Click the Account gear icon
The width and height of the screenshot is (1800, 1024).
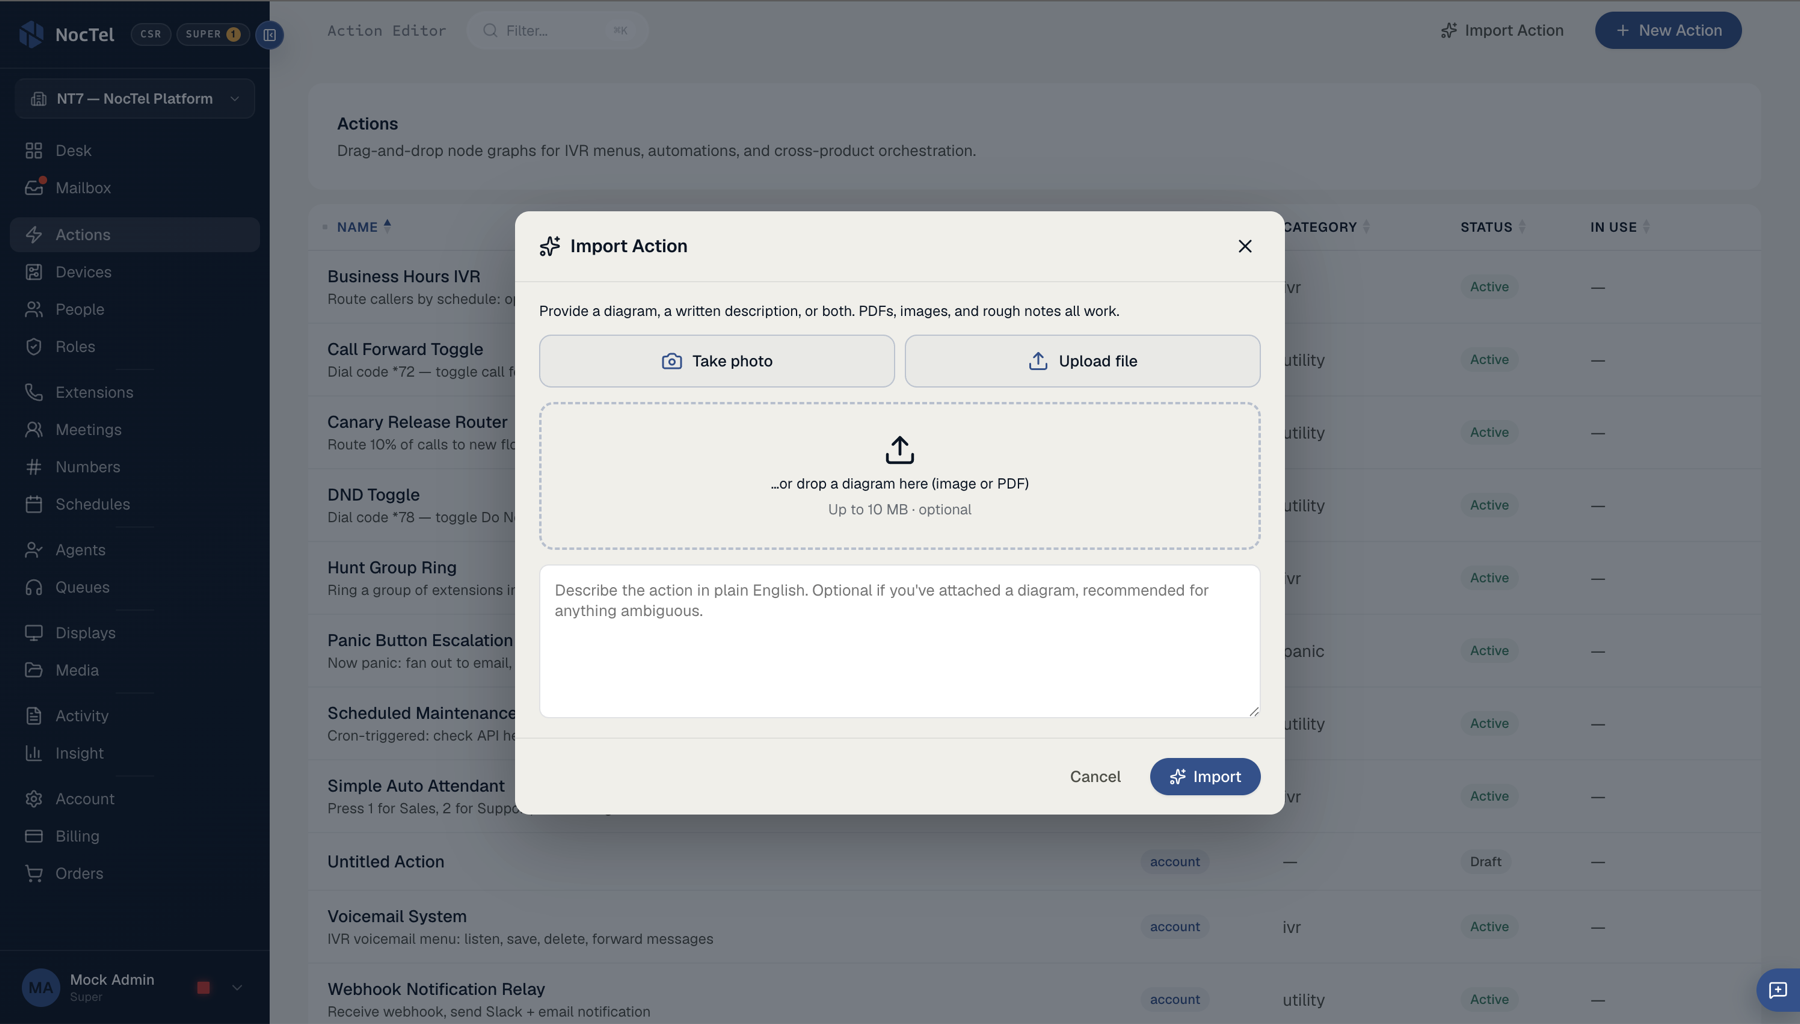tap(34, 799)
